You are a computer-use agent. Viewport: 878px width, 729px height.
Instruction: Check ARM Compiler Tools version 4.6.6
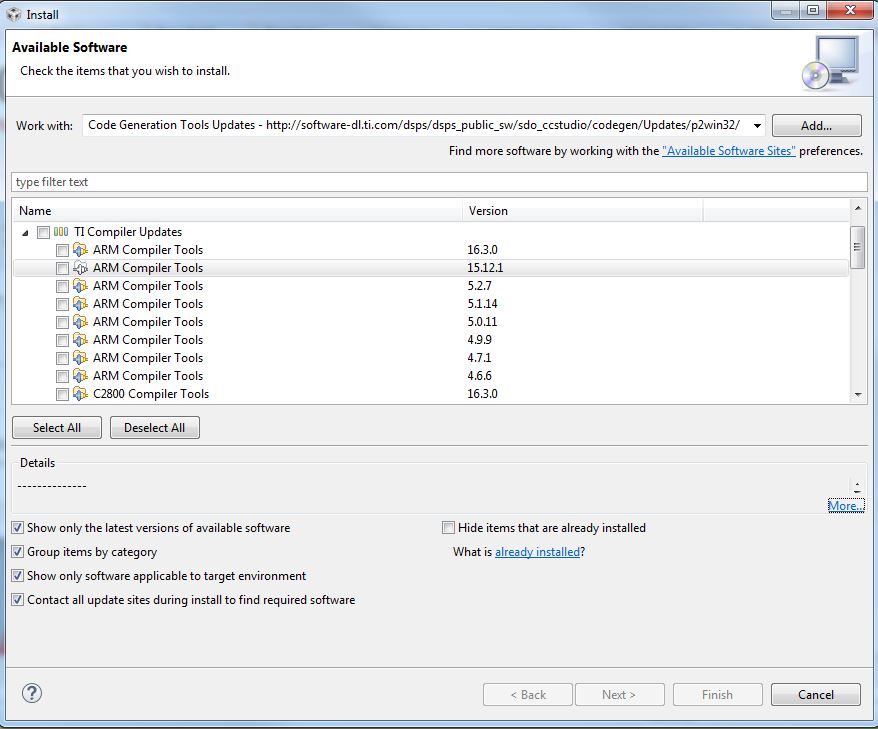62,376
